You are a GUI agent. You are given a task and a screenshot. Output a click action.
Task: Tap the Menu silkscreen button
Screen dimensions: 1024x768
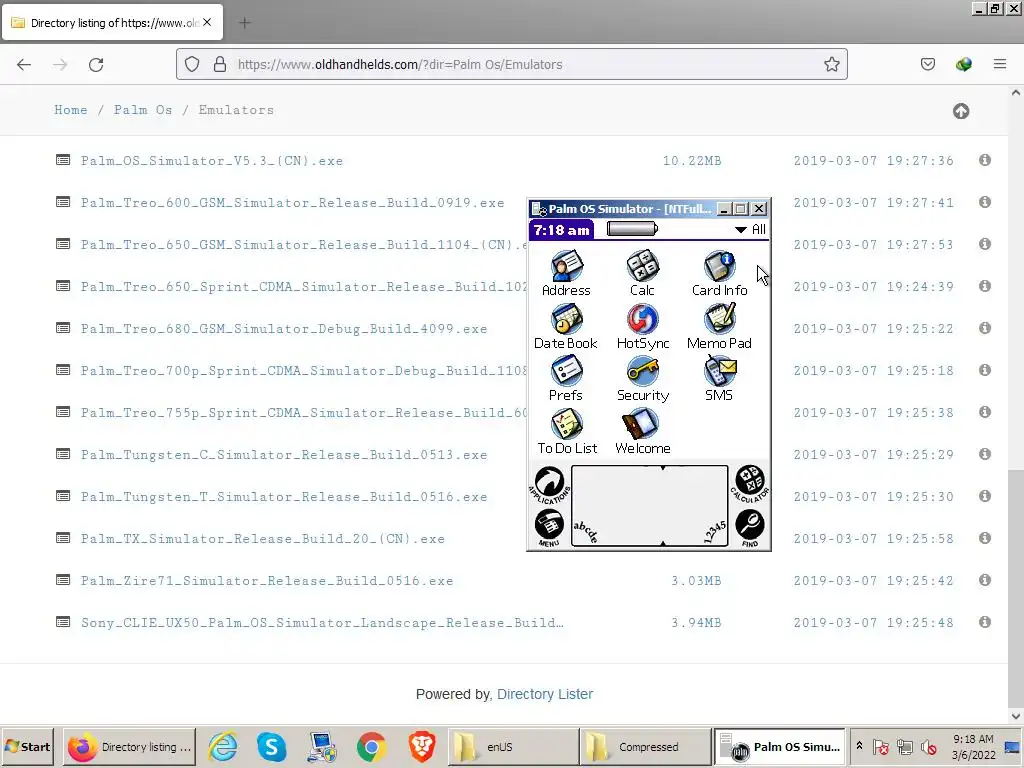(549, 528)
